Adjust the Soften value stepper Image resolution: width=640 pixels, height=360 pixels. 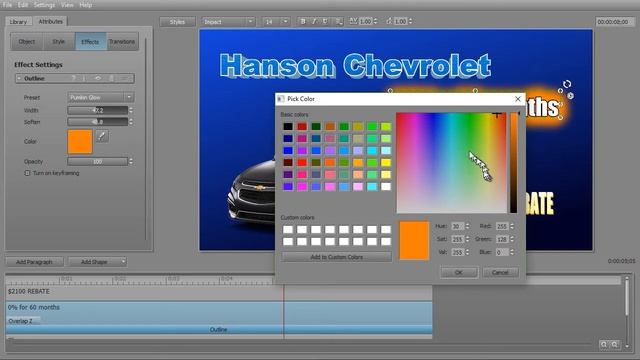click(x=131, y=122)
